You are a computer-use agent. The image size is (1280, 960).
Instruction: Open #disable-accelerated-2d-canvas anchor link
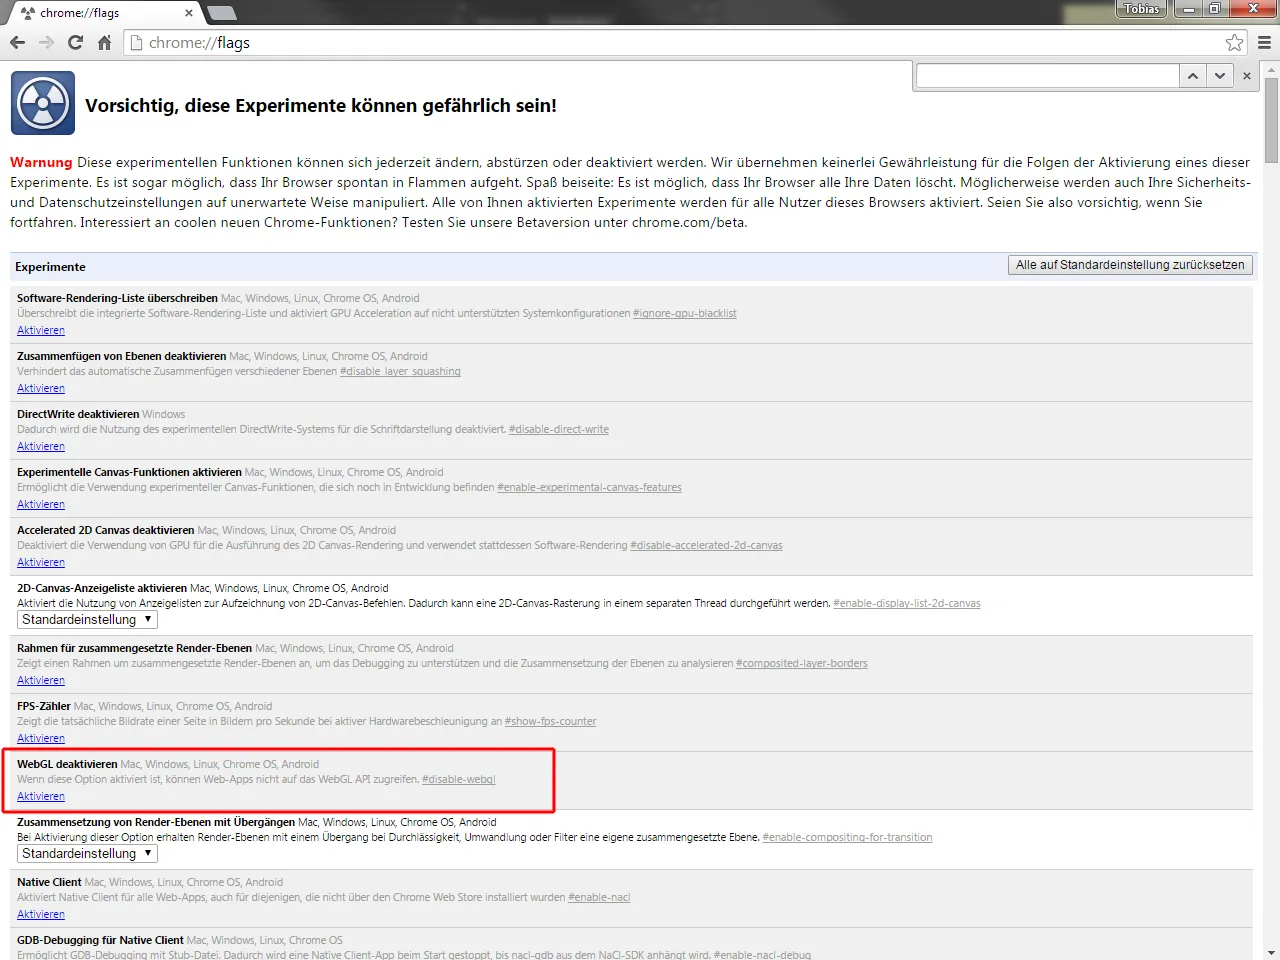tap(706, 546)
